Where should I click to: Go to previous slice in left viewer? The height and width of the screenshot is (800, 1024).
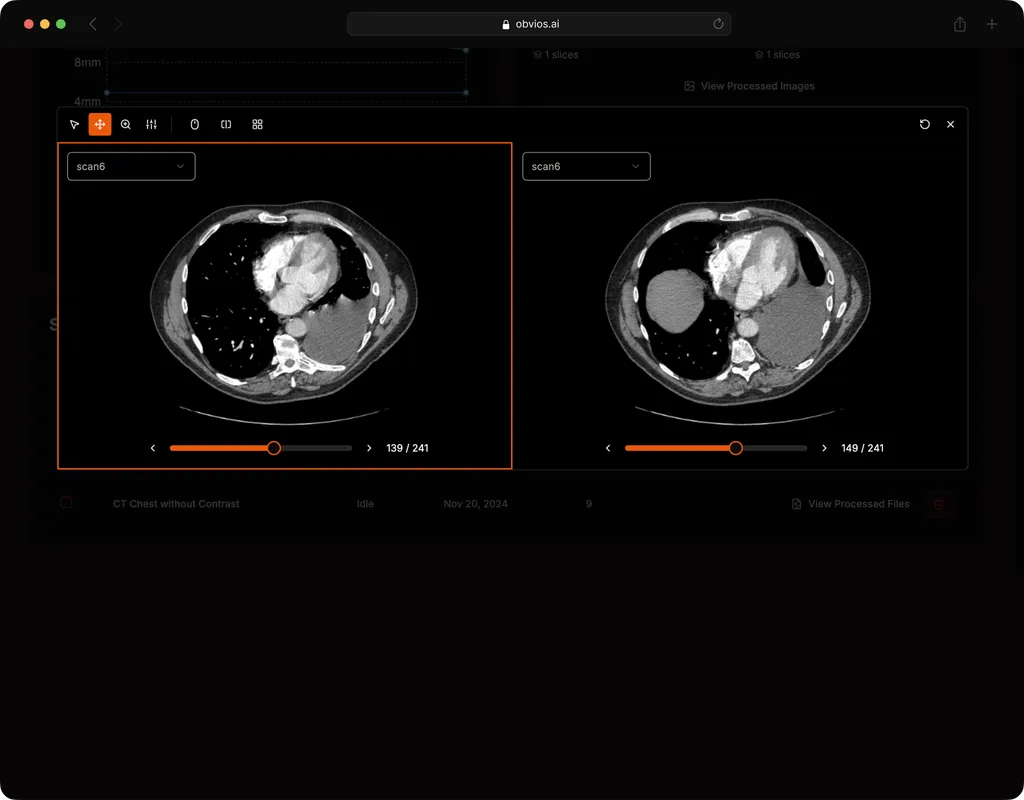(x=153, y=448)
